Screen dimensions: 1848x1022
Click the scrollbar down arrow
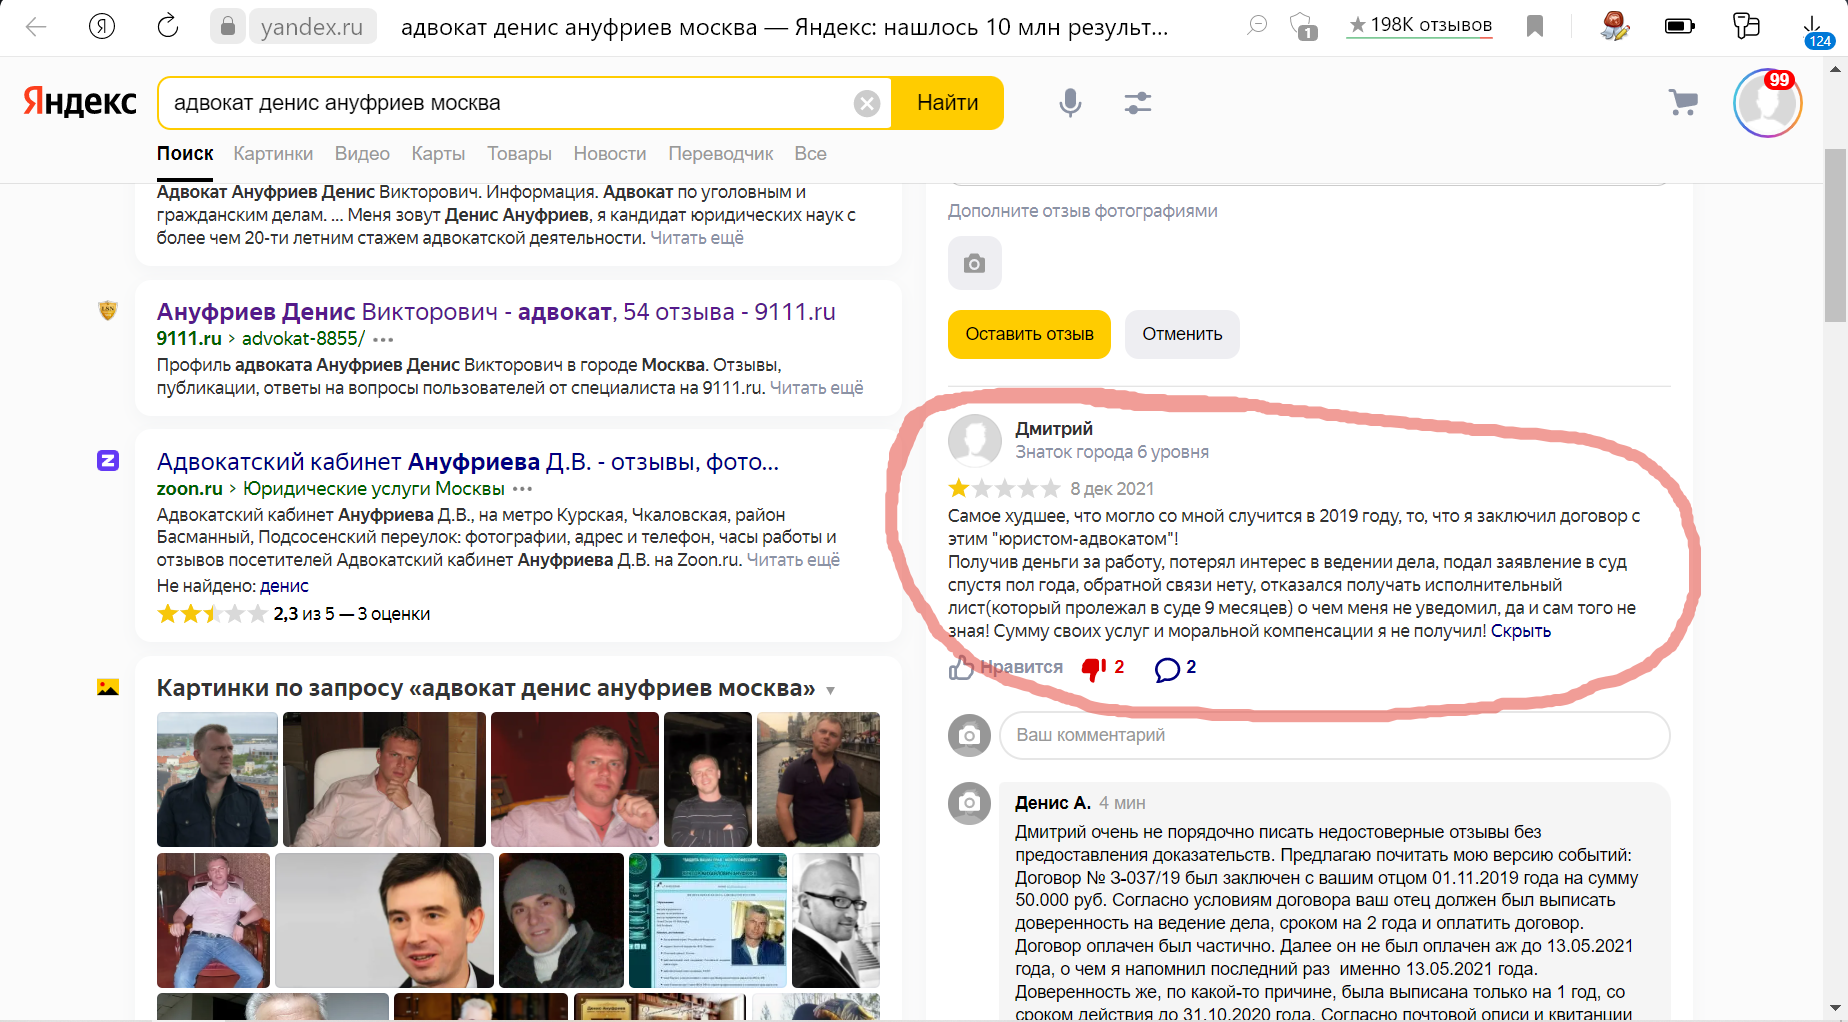click(x=1835, y=1007)
